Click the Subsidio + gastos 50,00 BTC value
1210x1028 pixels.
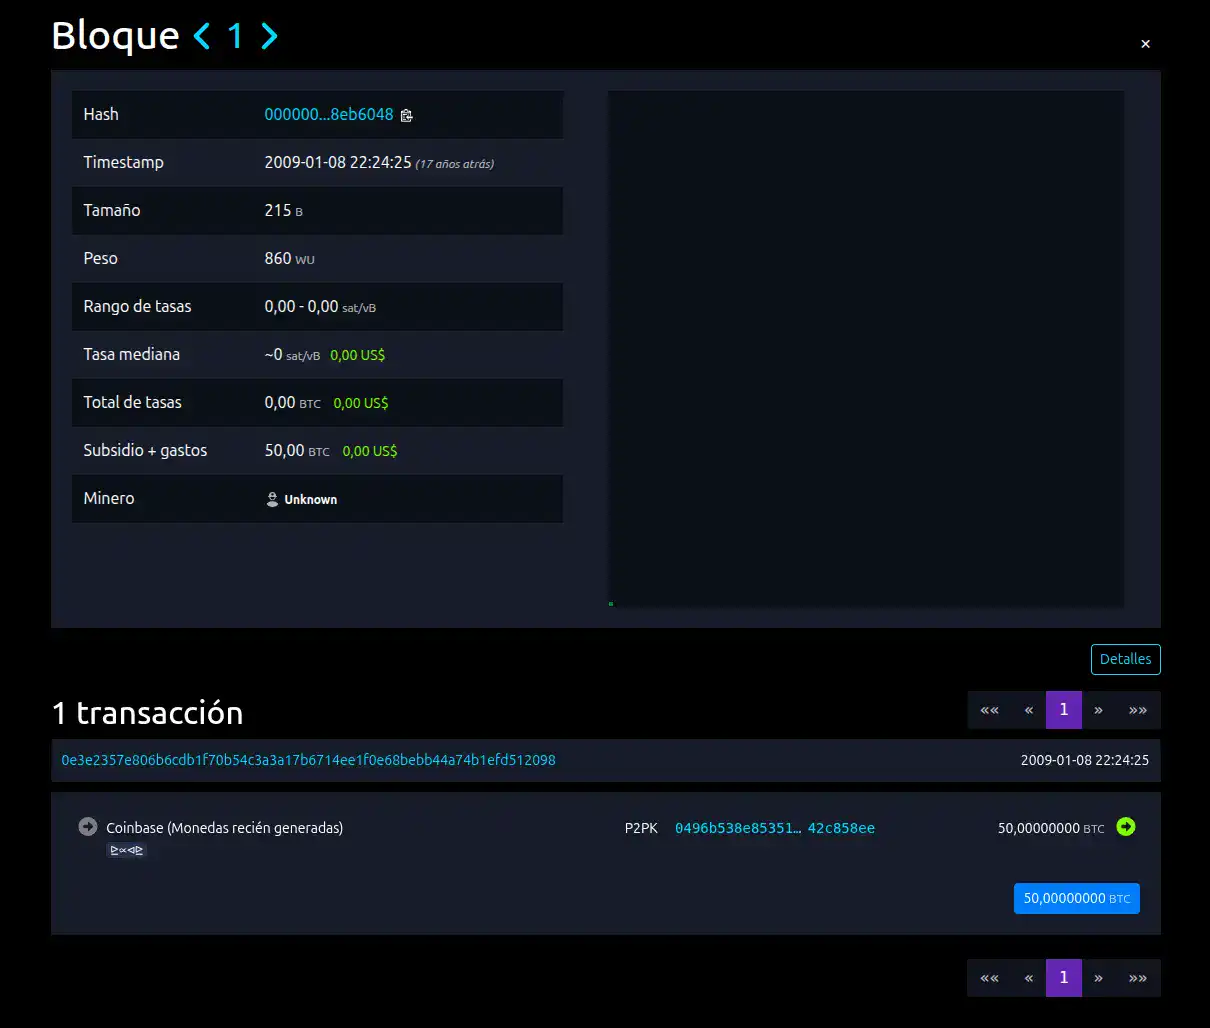(x=297, y=450)
